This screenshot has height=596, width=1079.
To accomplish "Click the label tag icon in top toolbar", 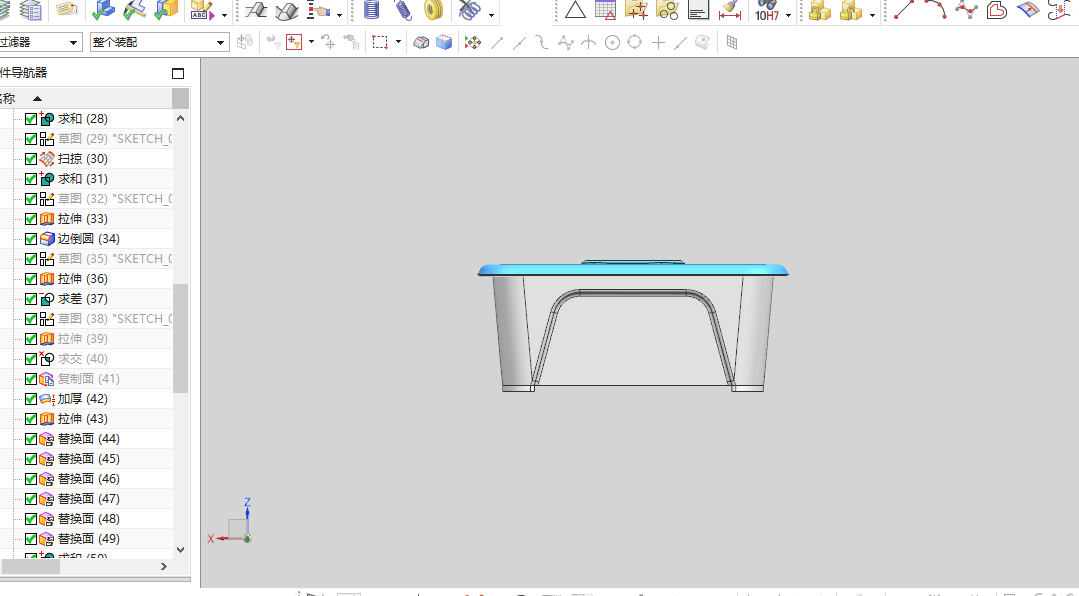I will click(x=66, y=10).
